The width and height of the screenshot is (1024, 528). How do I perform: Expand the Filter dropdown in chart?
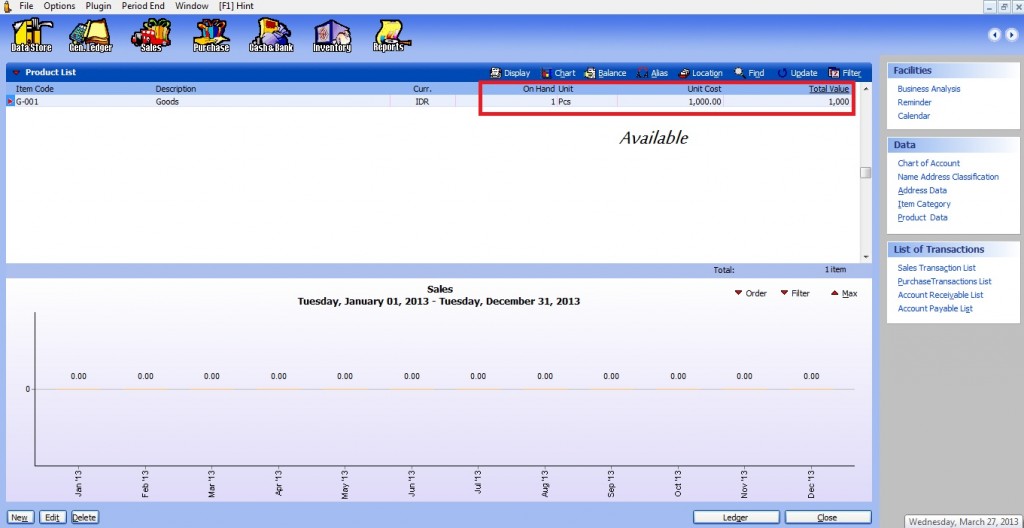point(794,293)
